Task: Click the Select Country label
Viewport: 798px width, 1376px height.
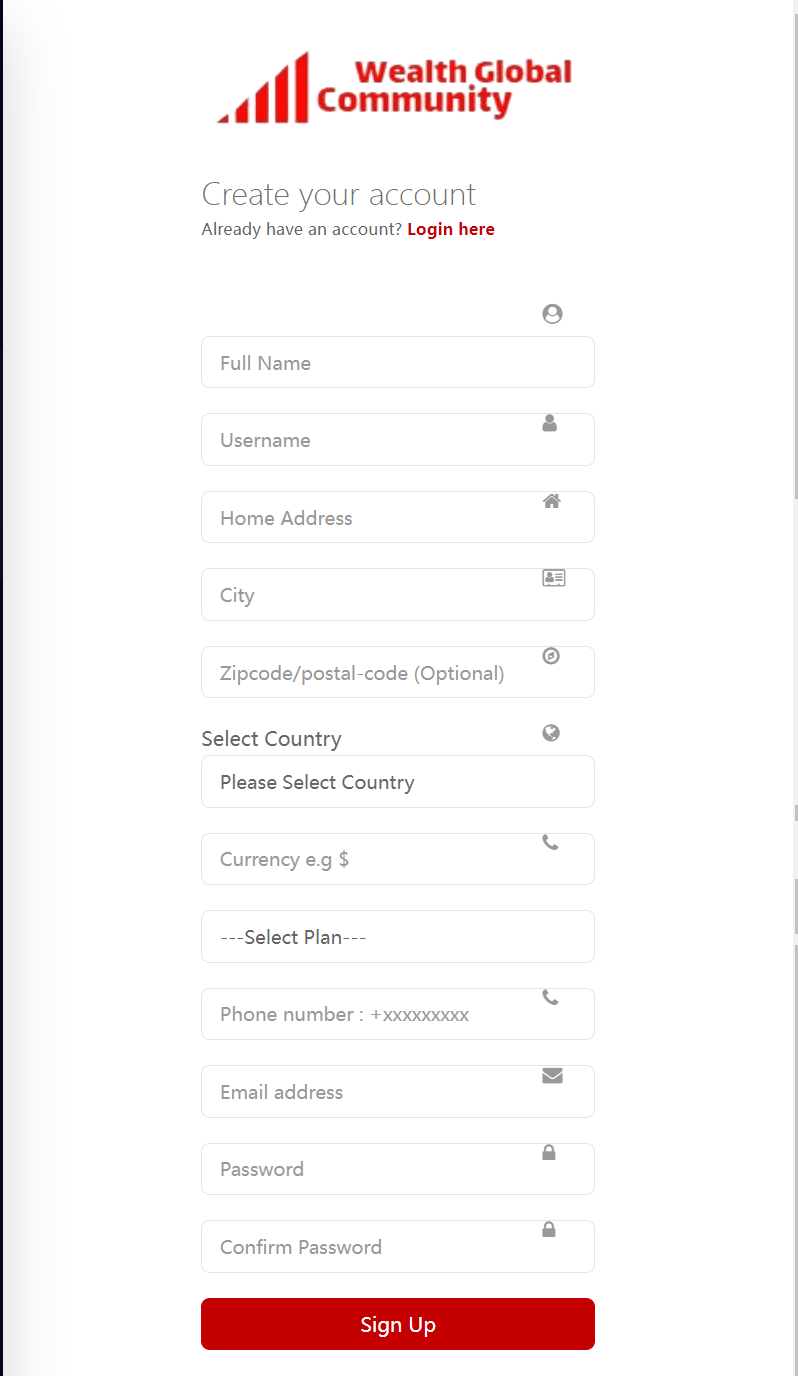Action: click(271, 739)
